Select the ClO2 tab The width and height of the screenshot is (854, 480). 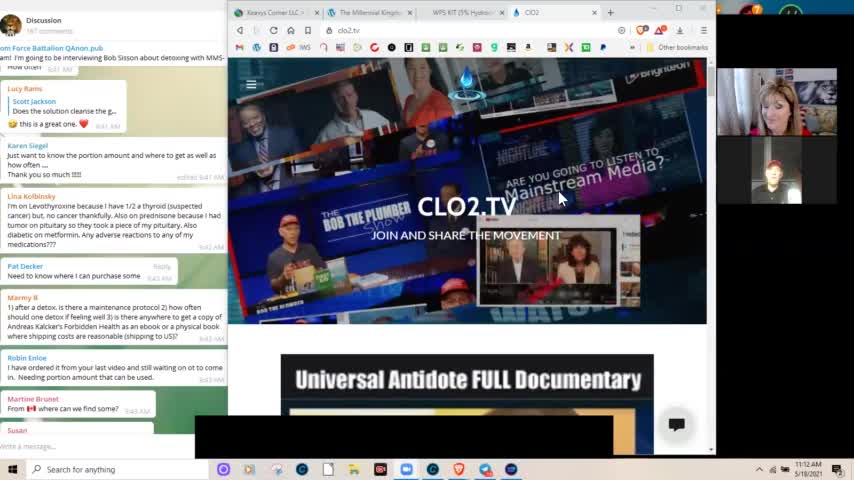554,13
